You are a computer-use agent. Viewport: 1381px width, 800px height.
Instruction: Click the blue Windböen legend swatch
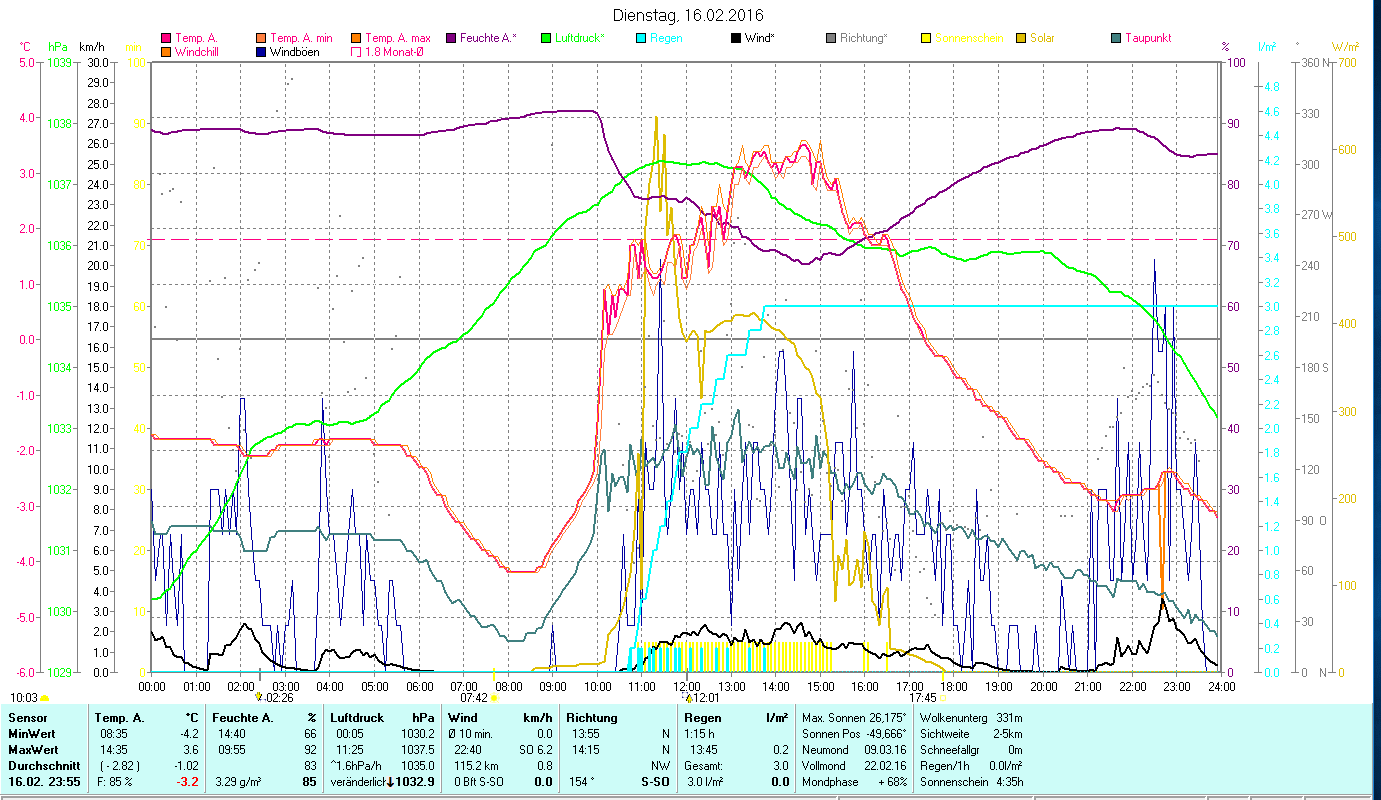262,52
